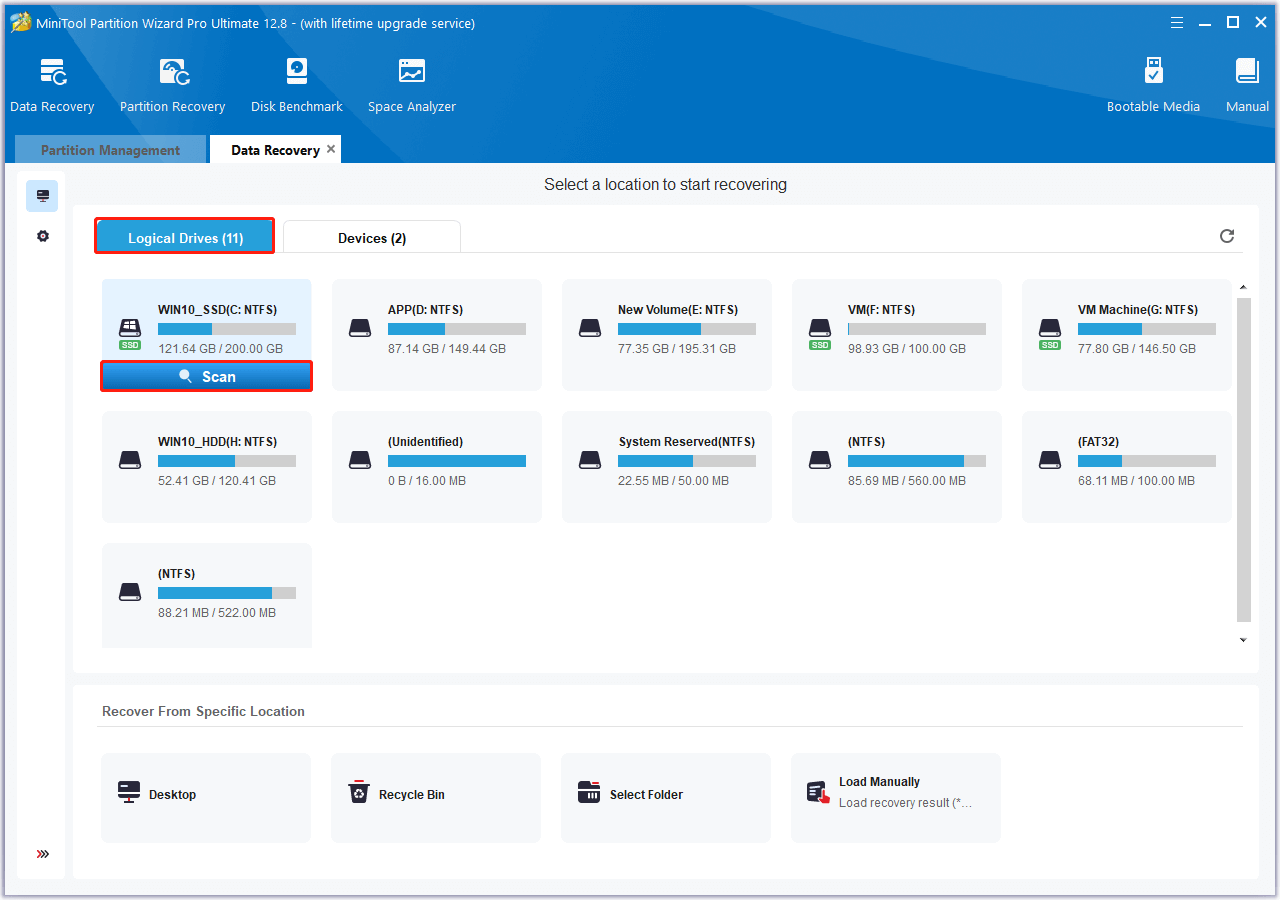Close the Data Recovery tab
1280x900 pixels.
331,149
